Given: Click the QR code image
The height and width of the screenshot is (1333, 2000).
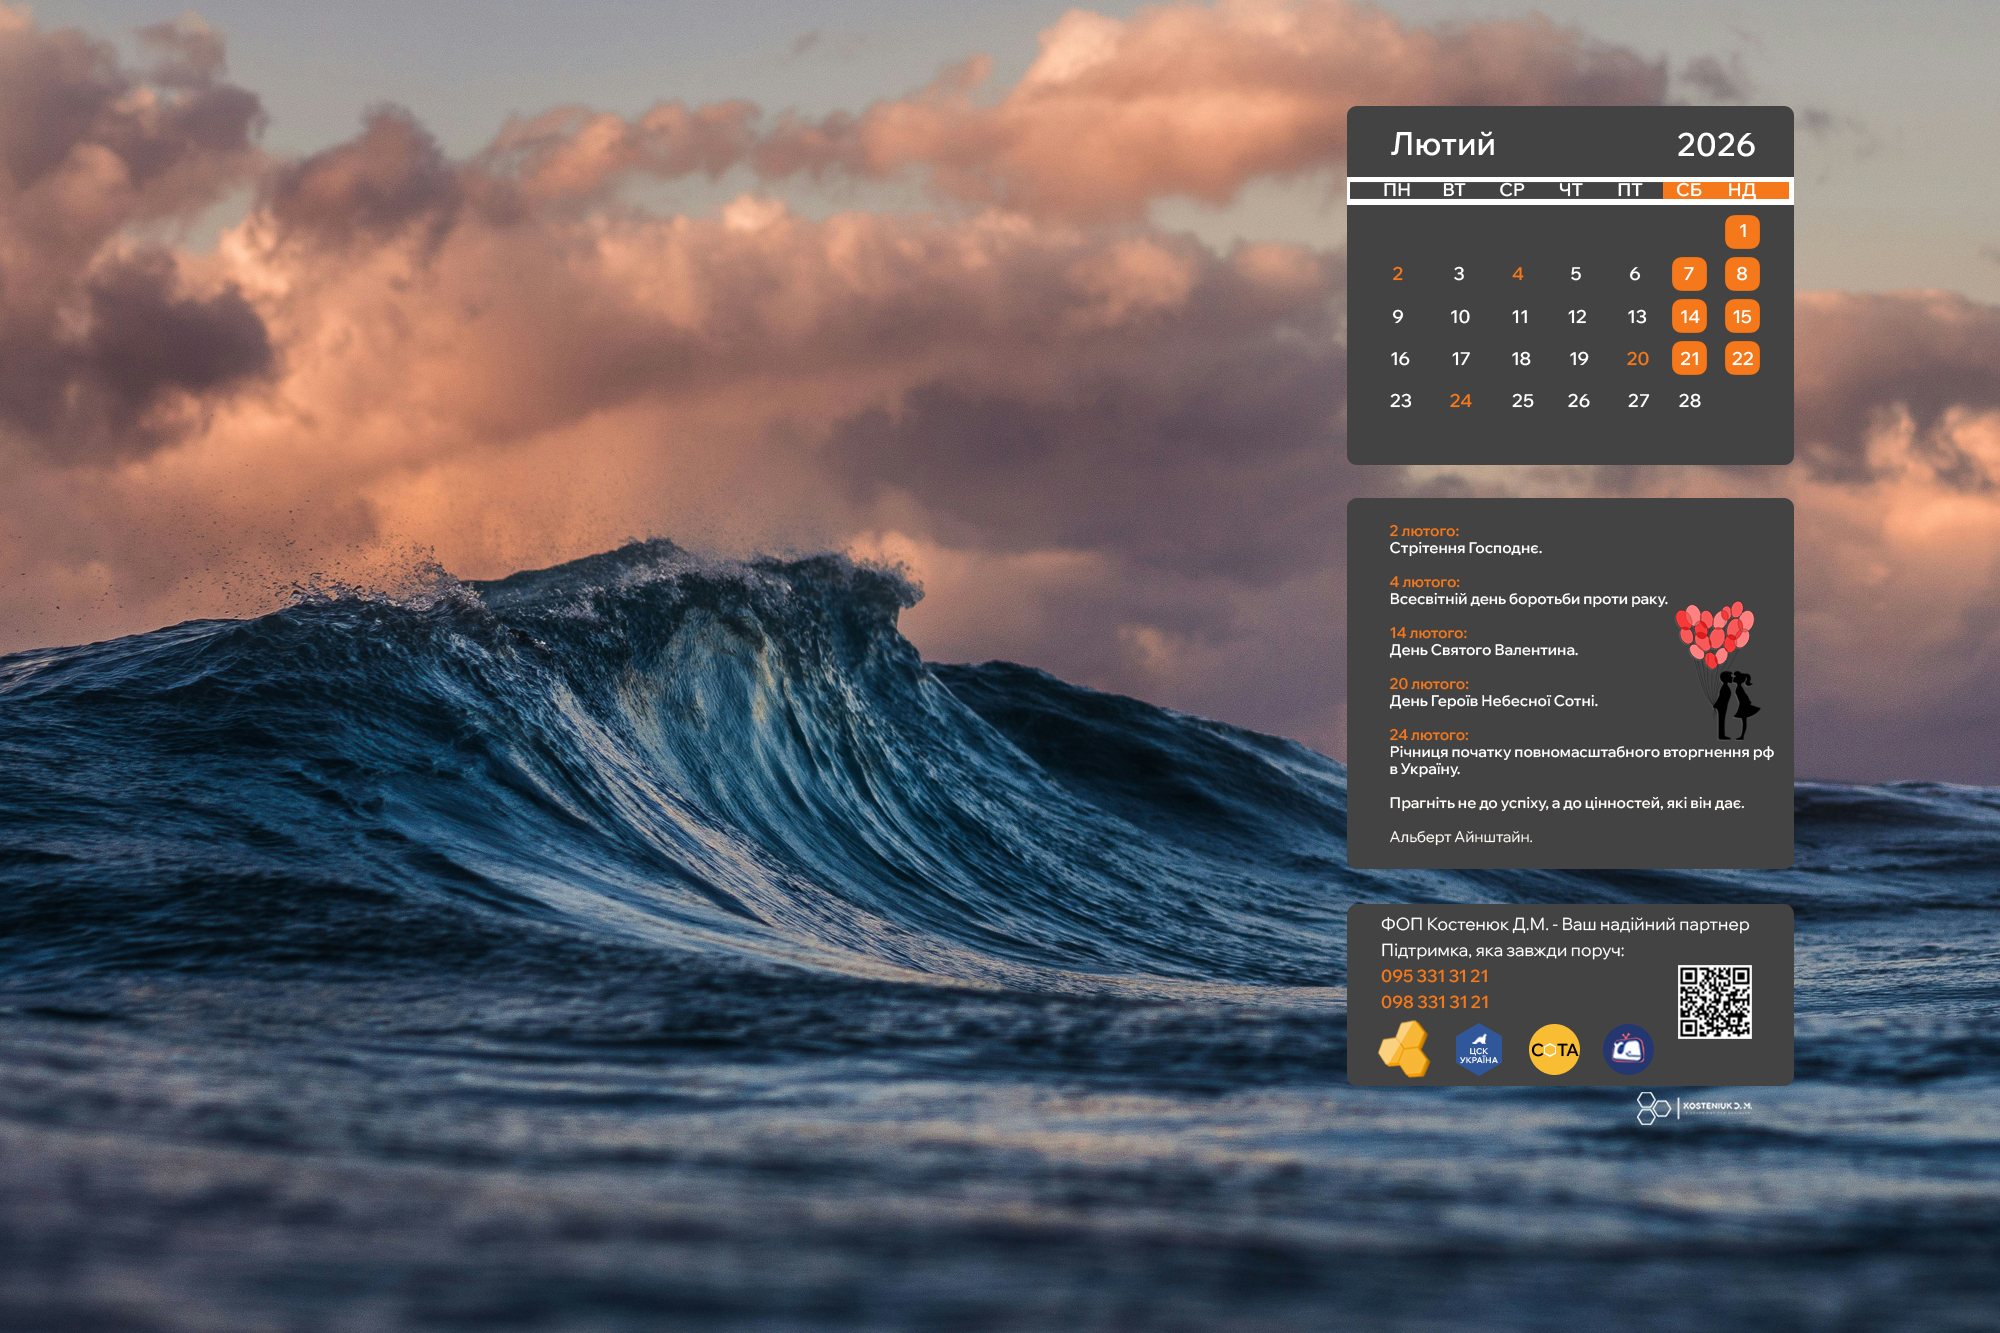Looking at the screenshot, I should pyautogui.click(x=1714, y=1001).
